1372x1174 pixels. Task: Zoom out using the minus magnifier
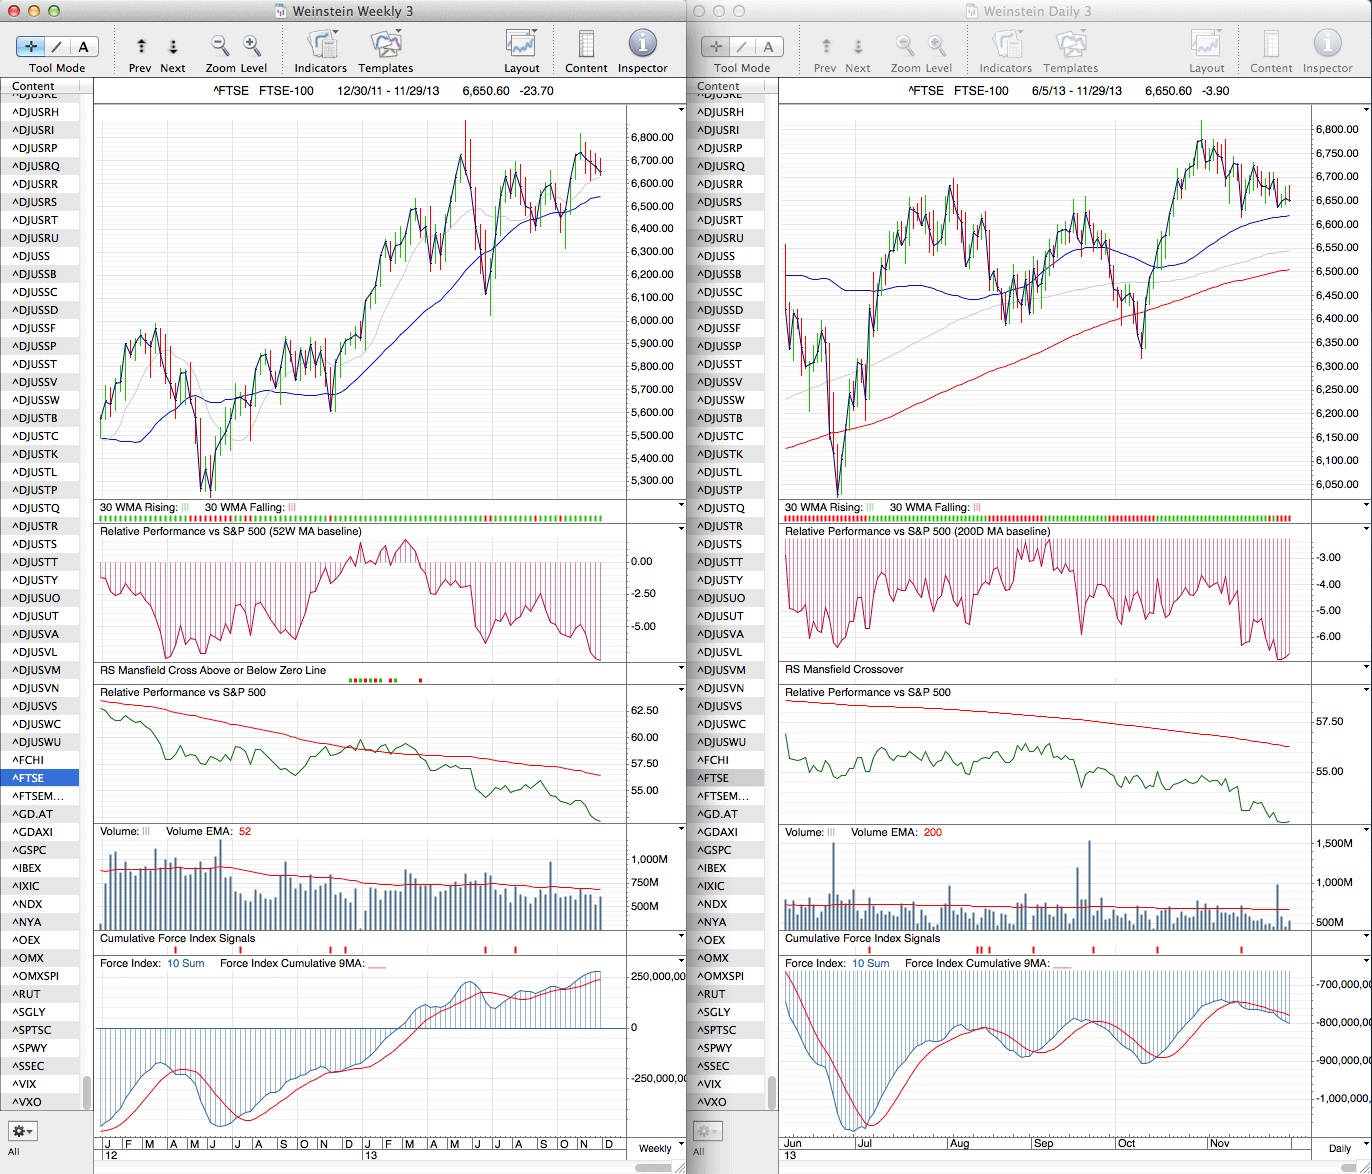(x=220, y=46)
